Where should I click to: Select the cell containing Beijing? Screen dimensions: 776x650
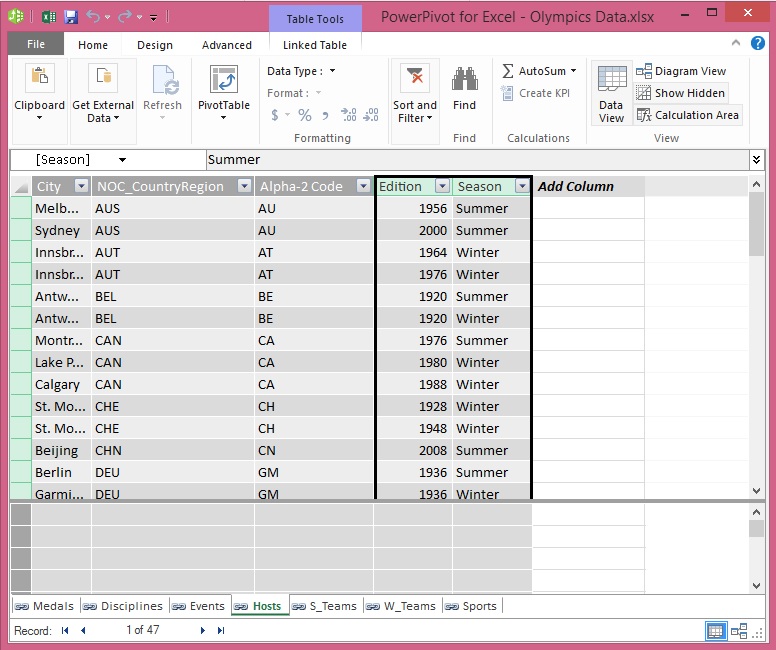click(x=61, y=450)
